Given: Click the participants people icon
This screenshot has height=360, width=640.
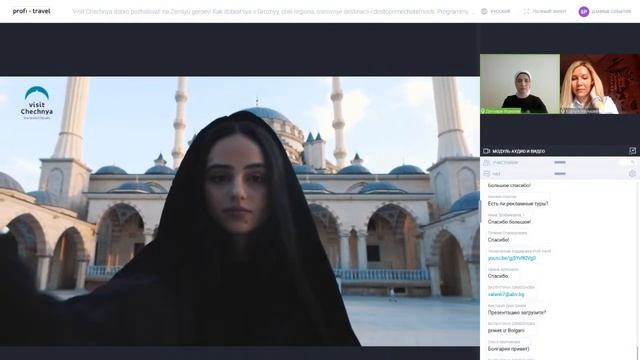Looking at the screenshot, I should [x=486, y=162].
